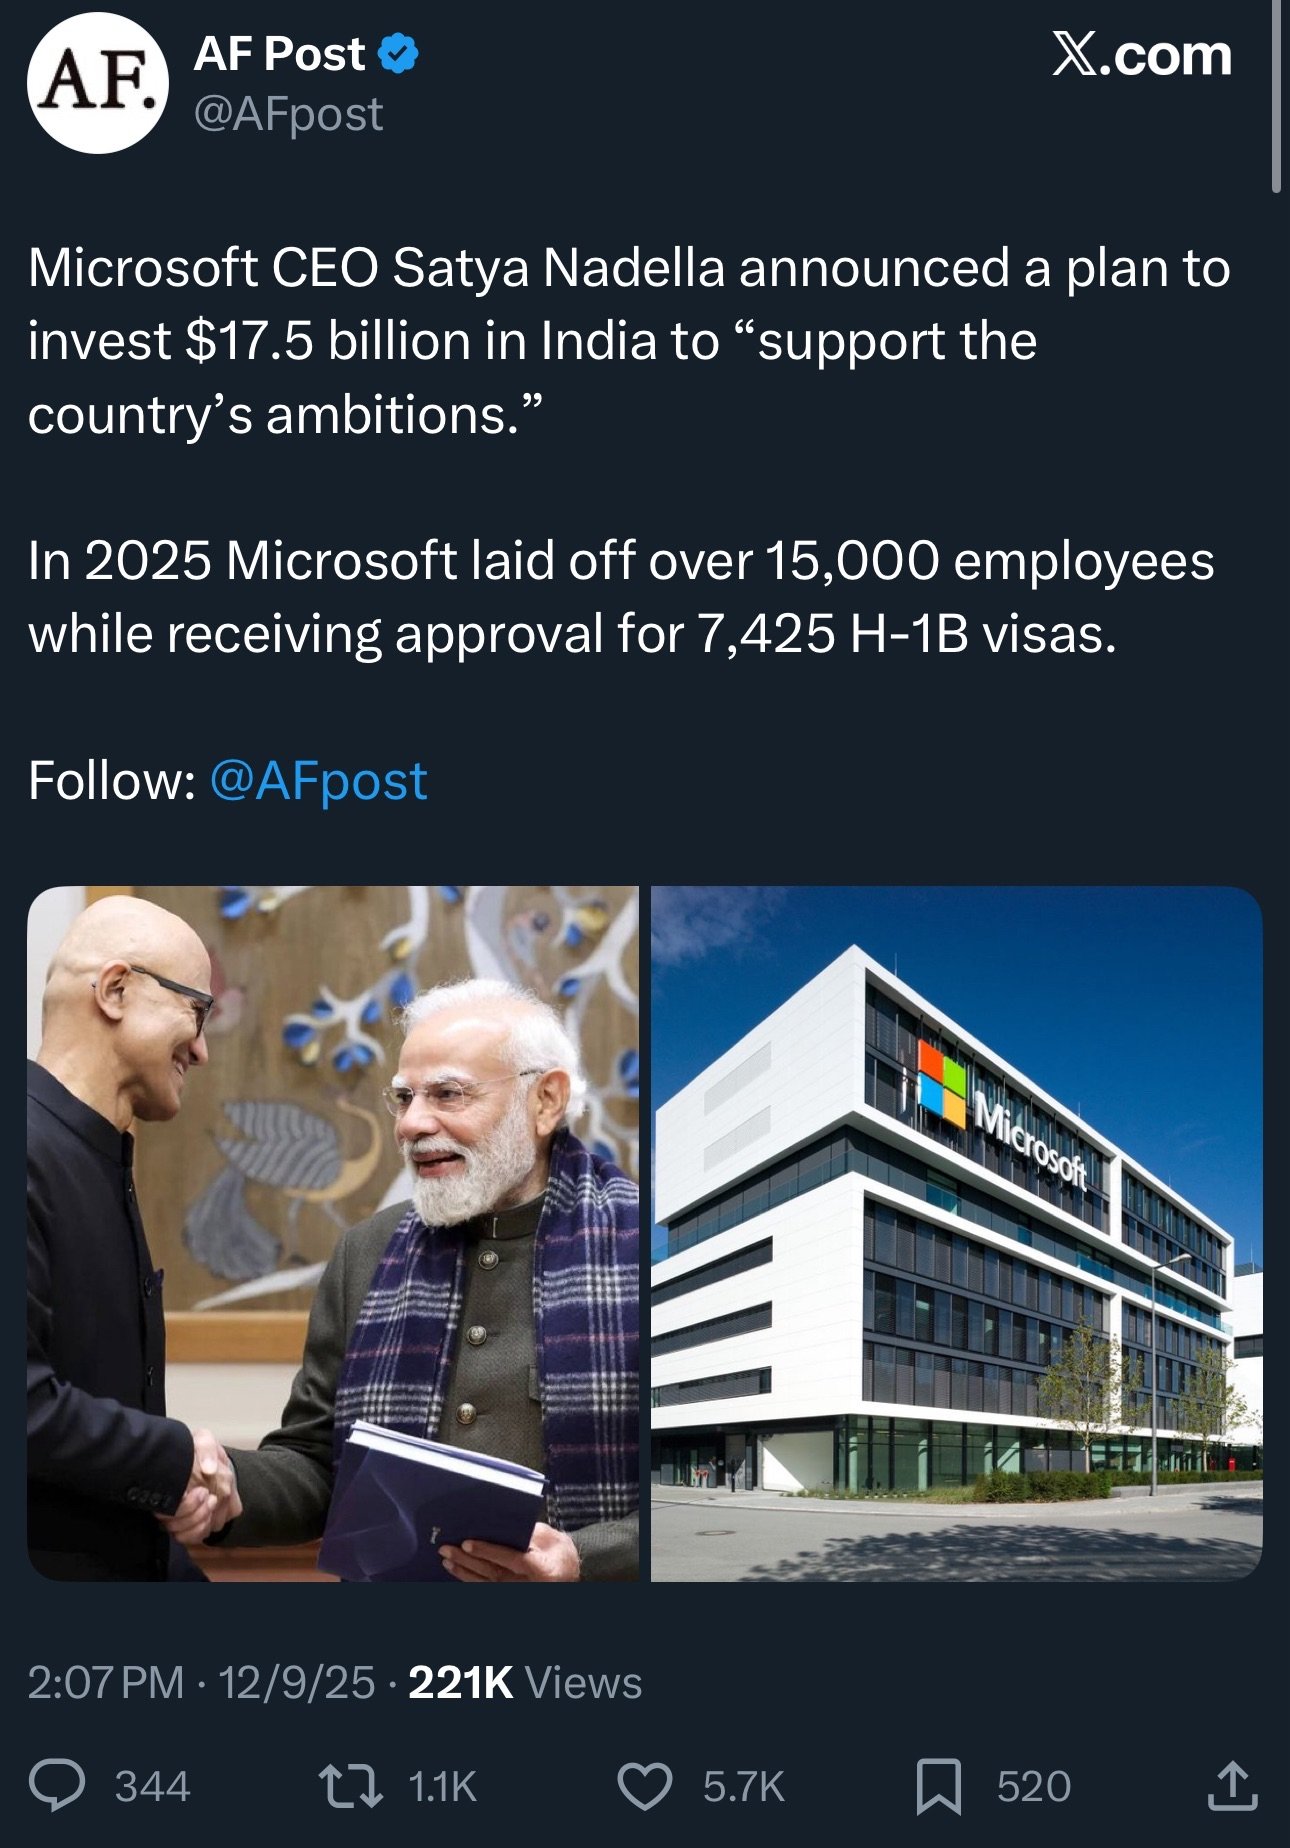The image size is (1290, 1848).
Task: Click the vertical scrollbar at right edge
Action: point(1276,96)
